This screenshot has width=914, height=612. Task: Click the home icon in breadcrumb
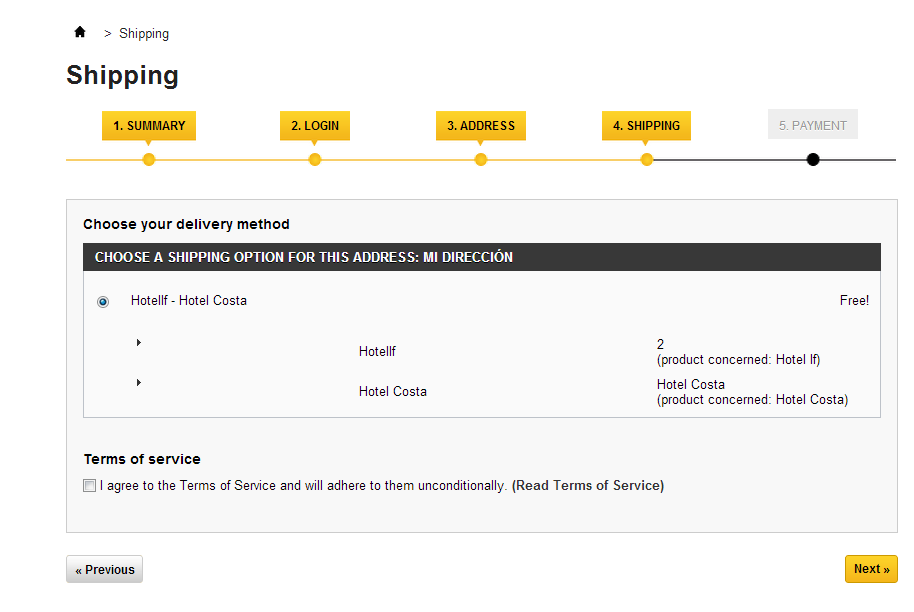80,32
